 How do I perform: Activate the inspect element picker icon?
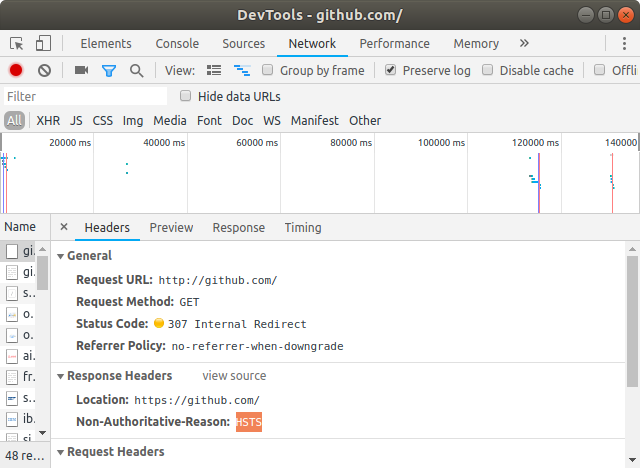[17, 43]
